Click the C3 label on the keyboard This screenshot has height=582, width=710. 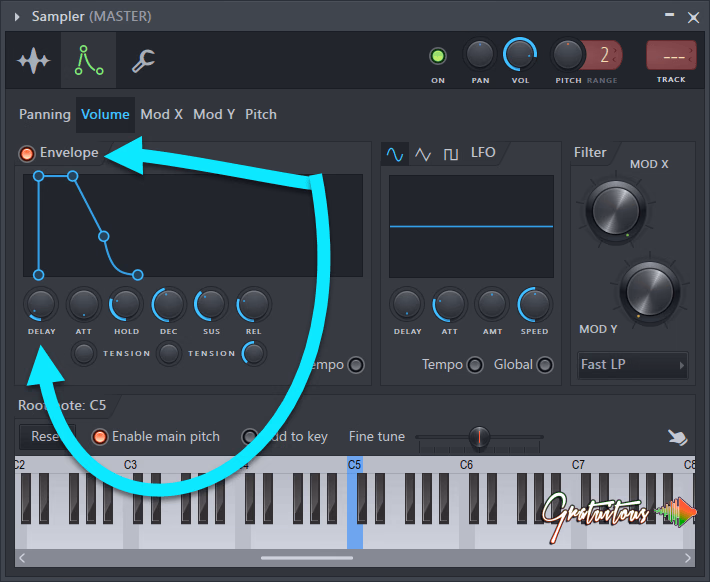(130, 465)
